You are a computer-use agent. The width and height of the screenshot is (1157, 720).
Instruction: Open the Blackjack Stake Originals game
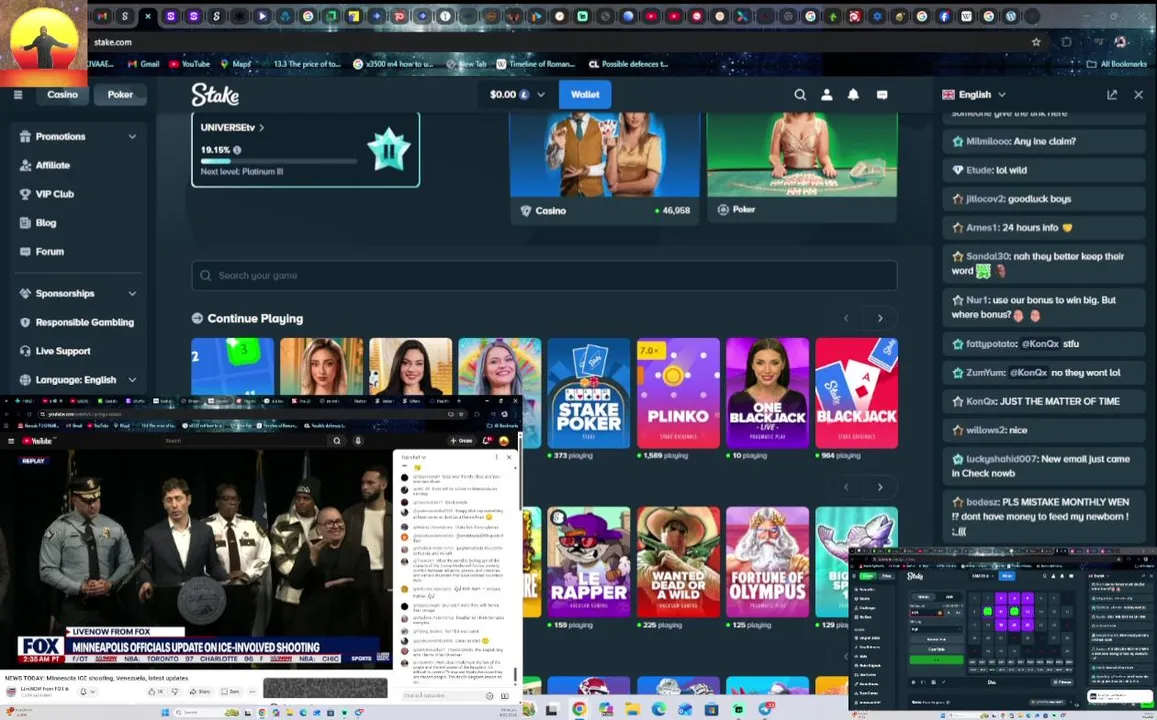coord(857,393)
